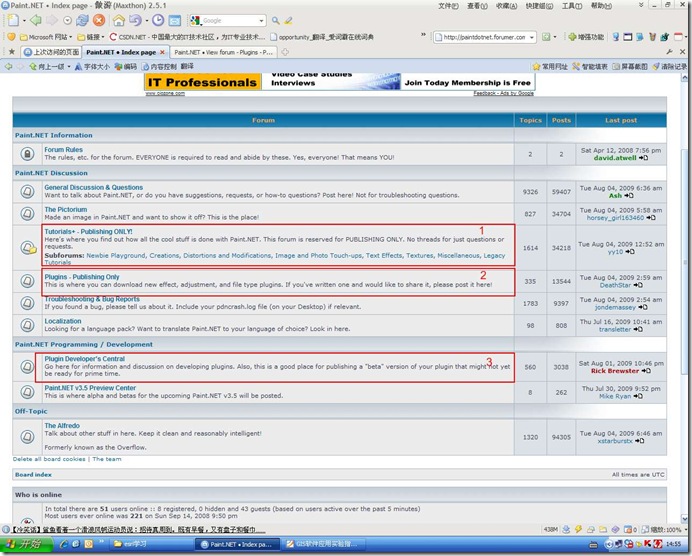The image size is (692, 556).
Task: Click the green Back arrow in browser toolbar
Action: pyautogui.click(x=35, y=20)
